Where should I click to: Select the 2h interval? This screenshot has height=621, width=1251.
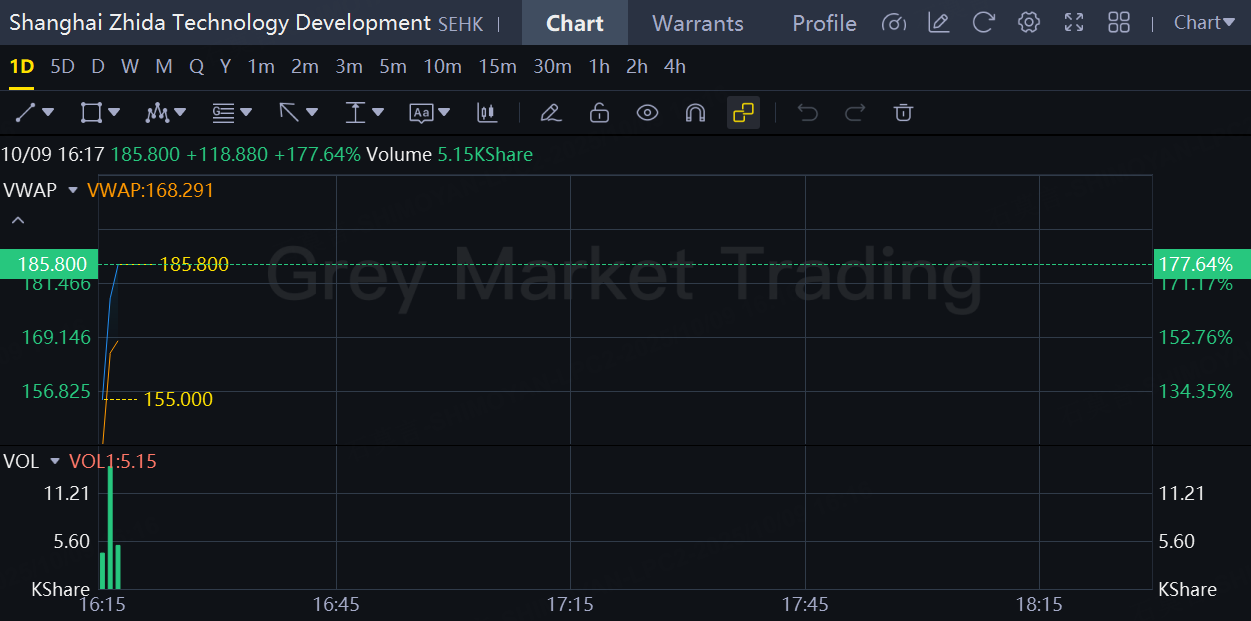(637, 67)
